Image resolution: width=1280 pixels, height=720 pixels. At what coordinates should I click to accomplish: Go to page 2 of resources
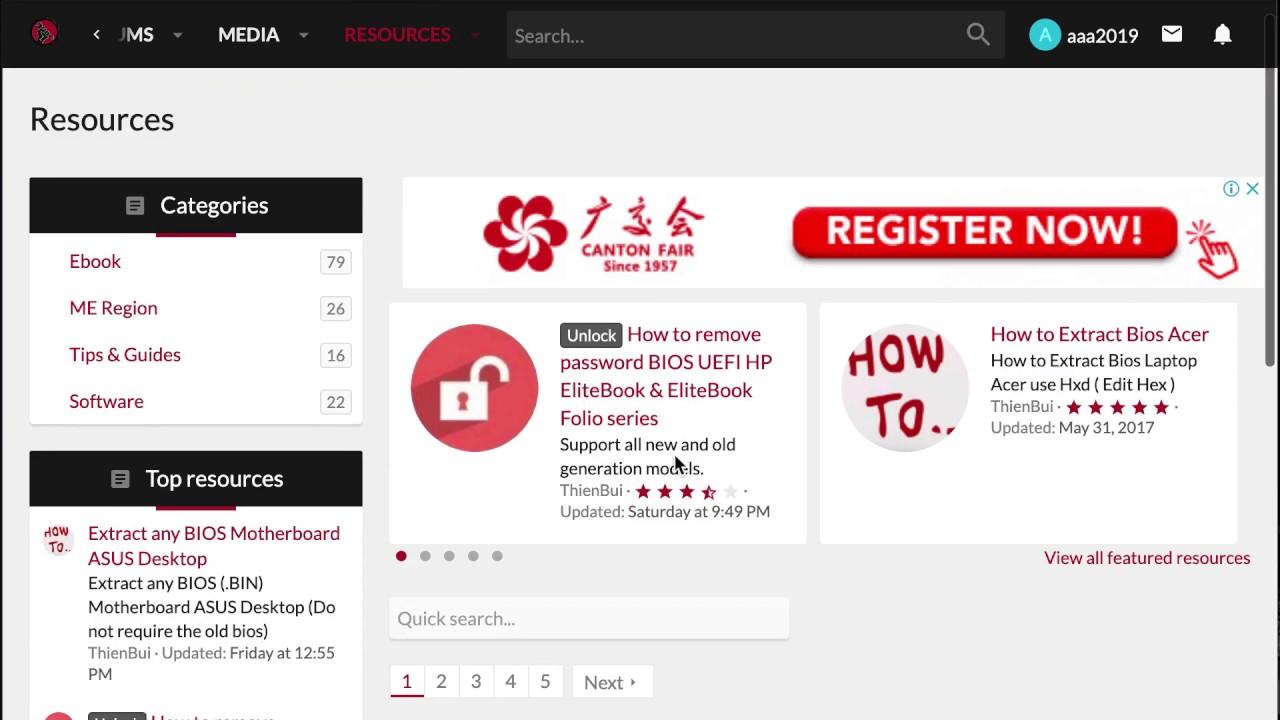click(441, 682)
